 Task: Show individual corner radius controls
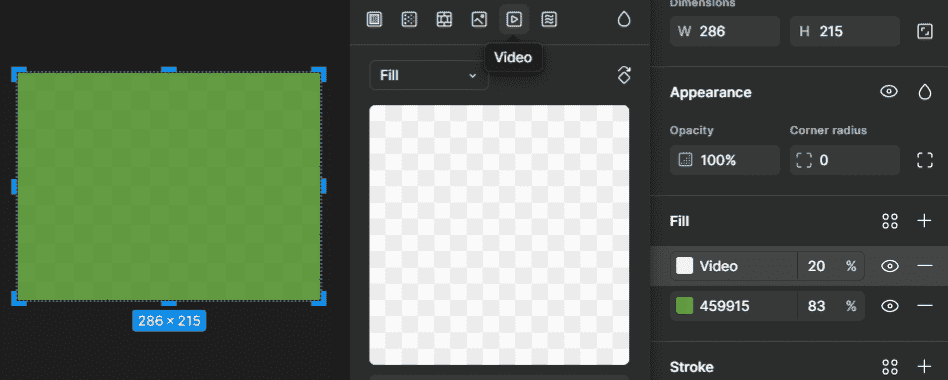[924, 160]
